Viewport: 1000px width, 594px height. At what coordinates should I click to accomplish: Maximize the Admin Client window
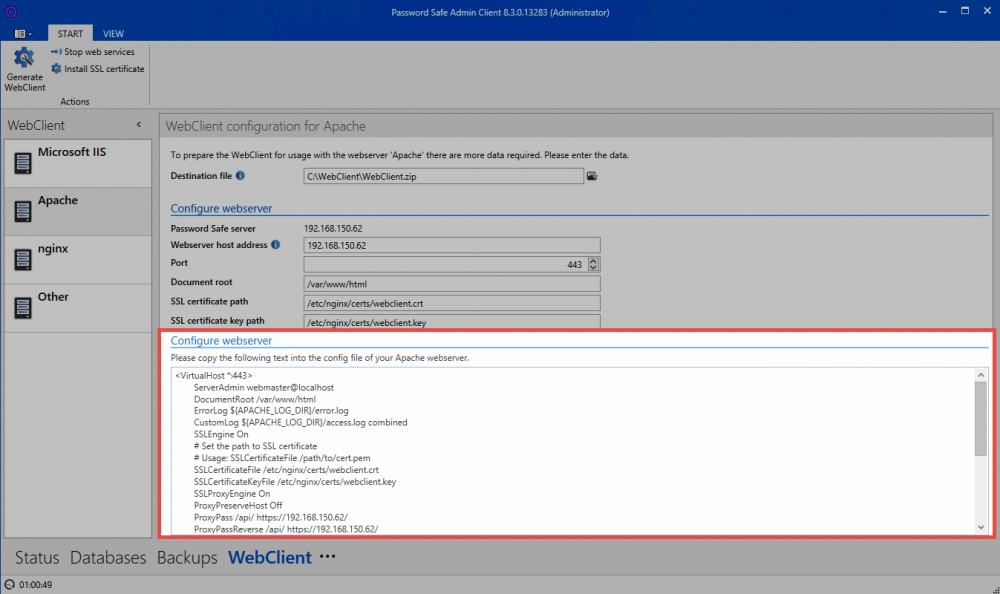965,11
